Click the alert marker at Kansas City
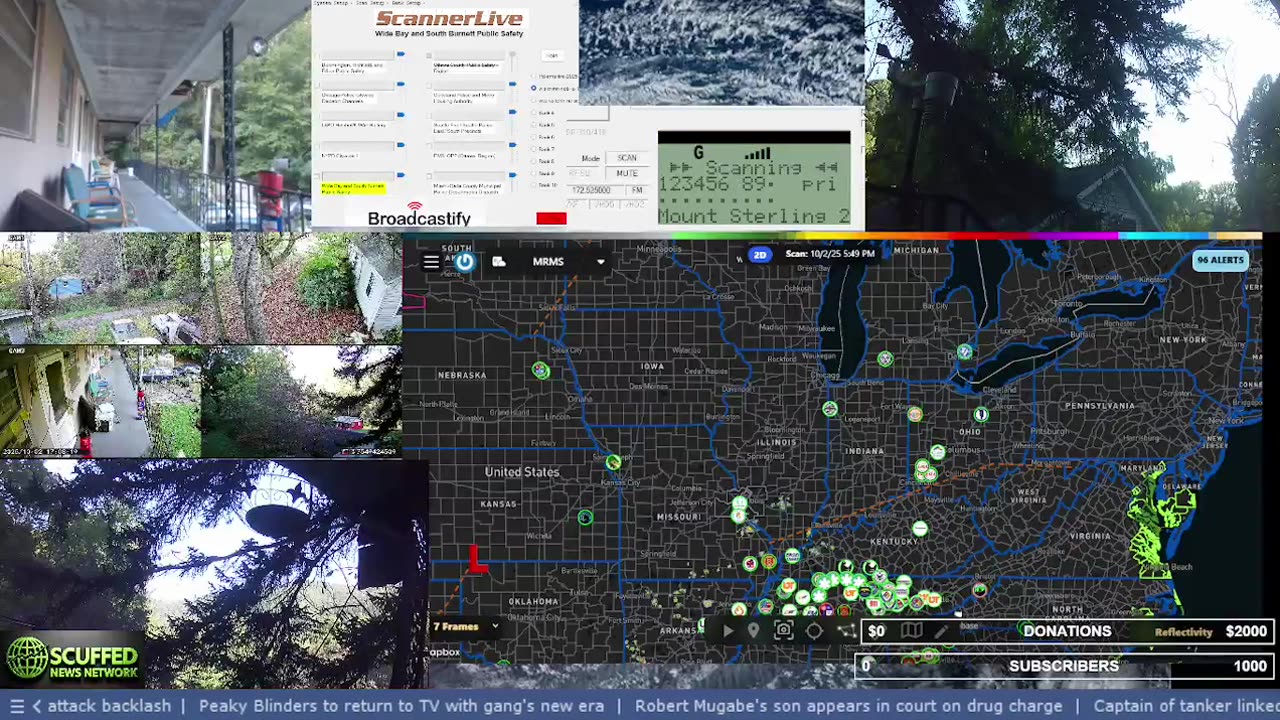This screenshot has width=1280, height=720. pos(613,462)
